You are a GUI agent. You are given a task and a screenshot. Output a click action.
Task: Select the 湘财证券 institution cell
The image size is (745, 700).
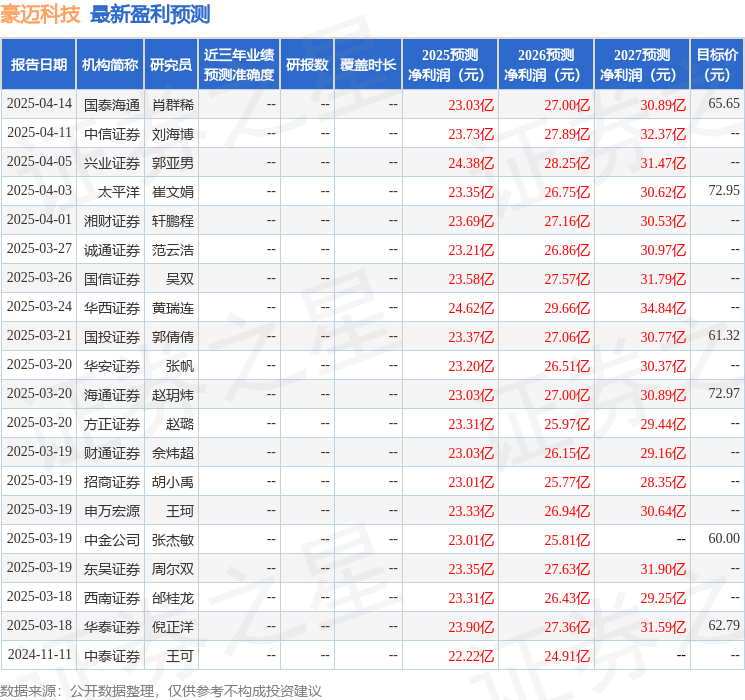point(112,221)
